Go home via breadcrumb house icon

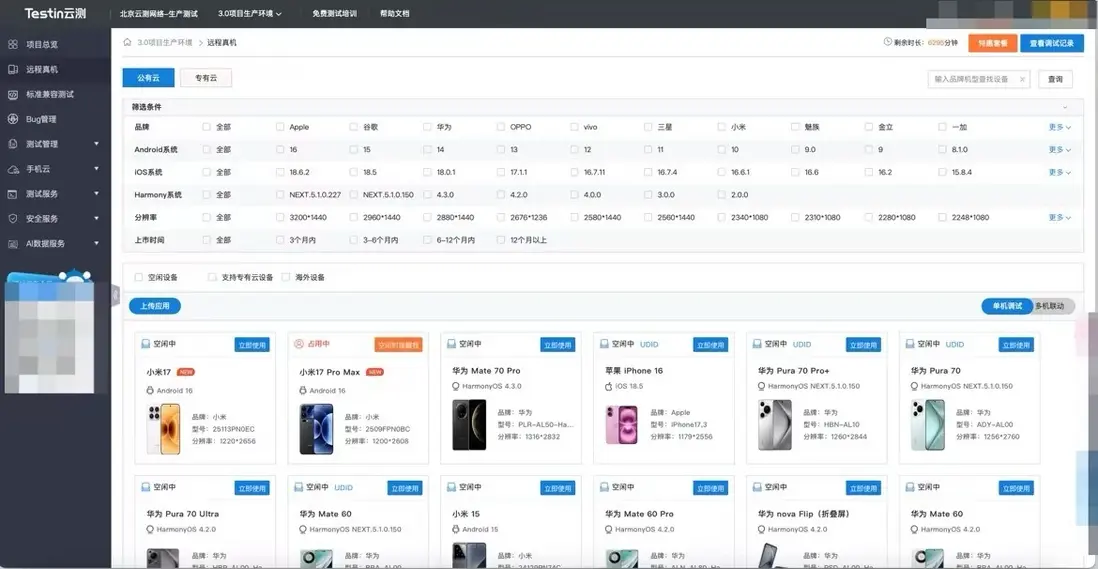[x=127, y=42]
